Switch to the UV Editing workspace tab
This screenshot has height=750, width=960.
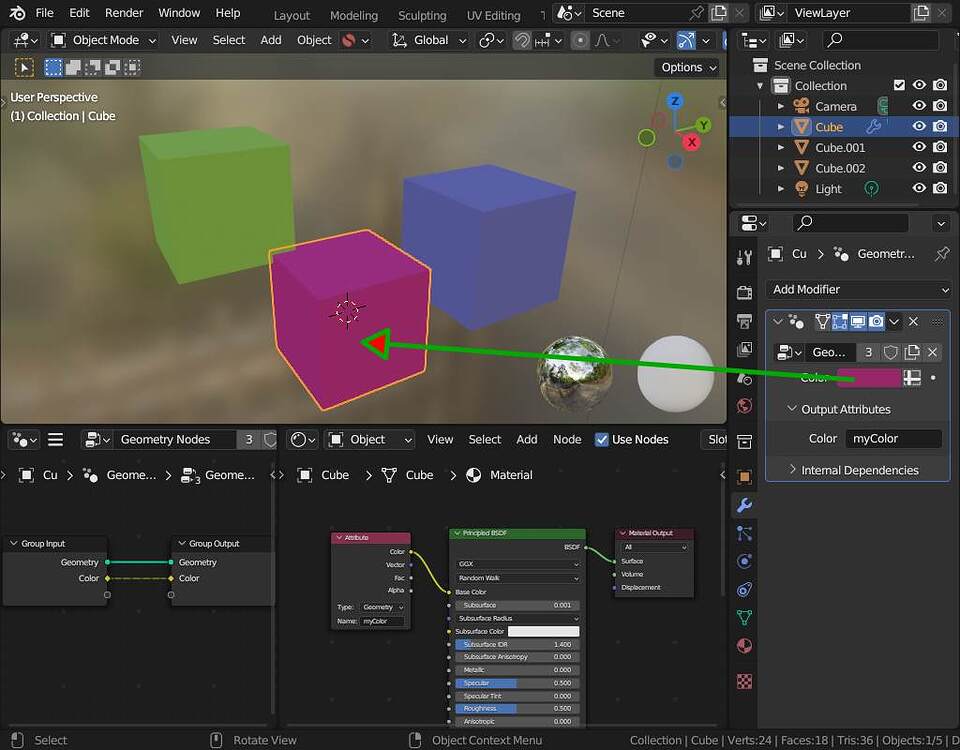(x=493, y=15)
